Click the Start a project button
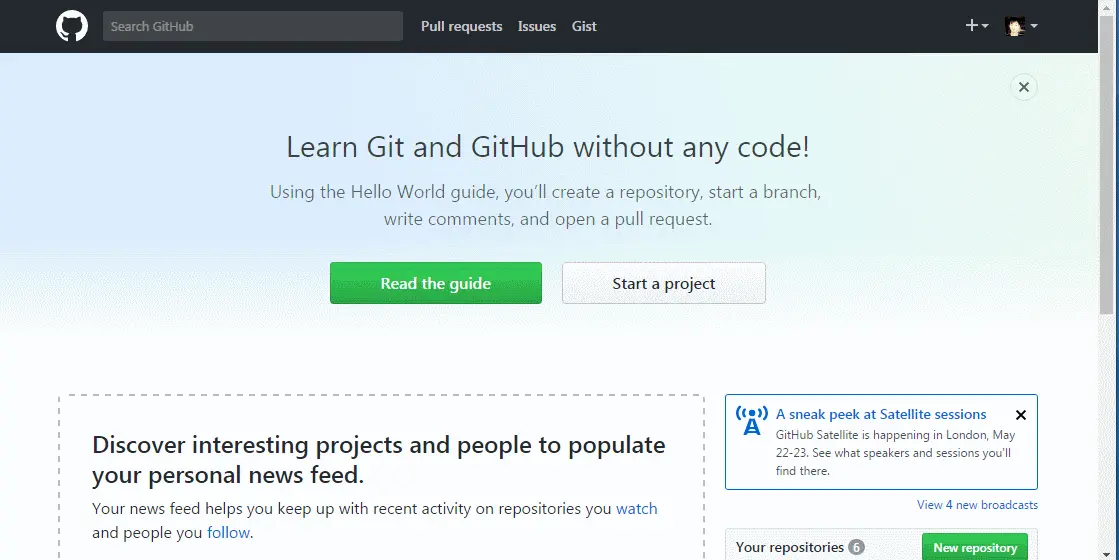The image size is (1119, 560). (x=664, y=283)
